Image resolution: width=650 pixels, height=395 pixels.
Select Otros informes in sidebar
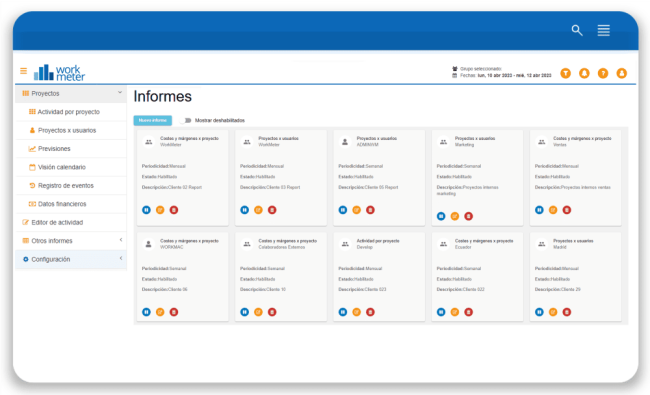pos(71,241)
